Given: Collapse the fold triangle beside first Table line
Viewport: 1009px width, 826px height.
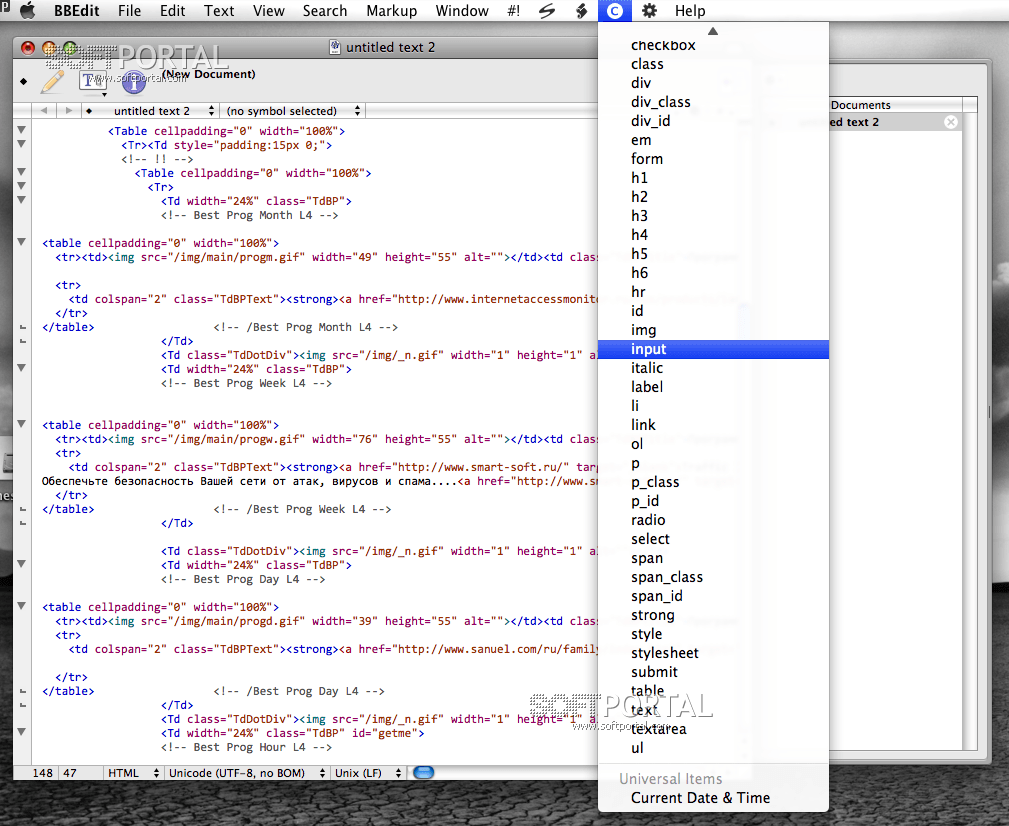Looking at the screenshot, I should point(21,131).
